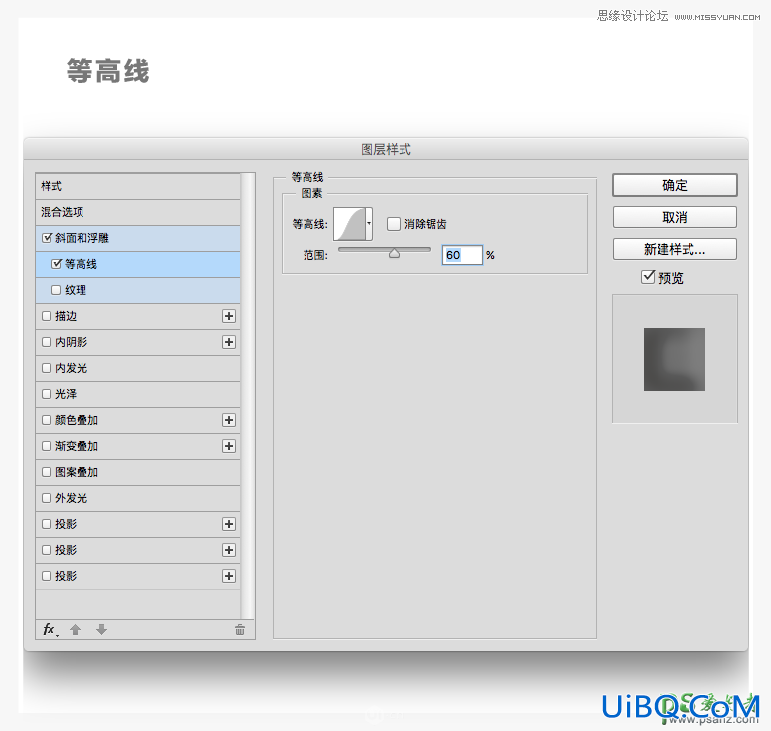Click plus icon beside 内阴影
The width and height of the screenshot is (771, 731).
pyautogui.click(x=229, y=342)
